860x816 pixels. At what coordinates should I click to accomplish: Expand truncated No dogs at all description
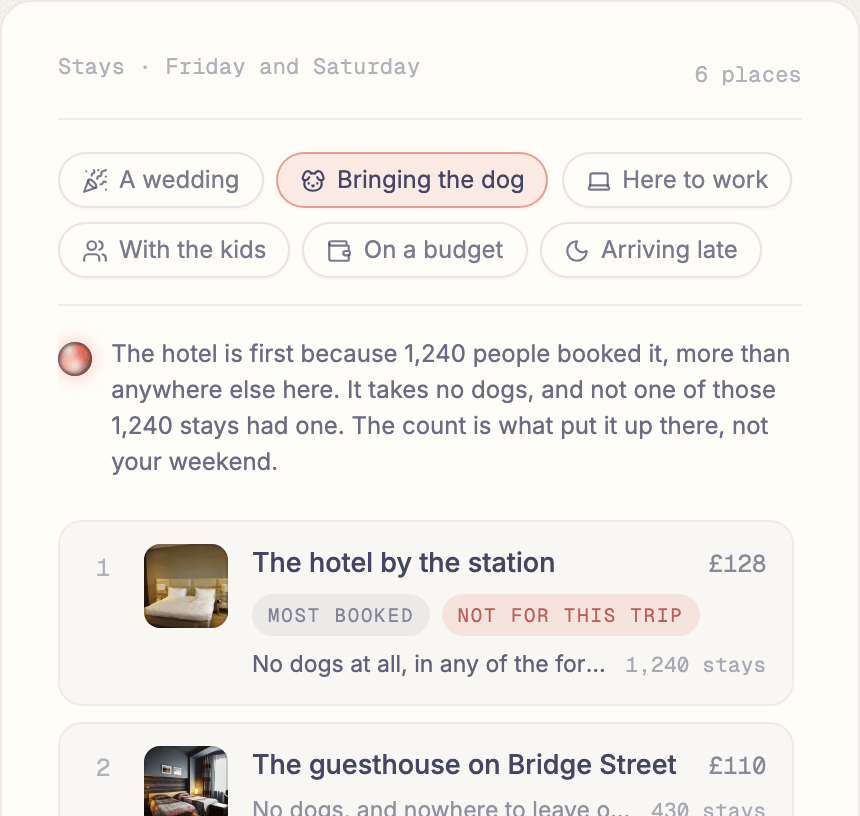point(429,664)
